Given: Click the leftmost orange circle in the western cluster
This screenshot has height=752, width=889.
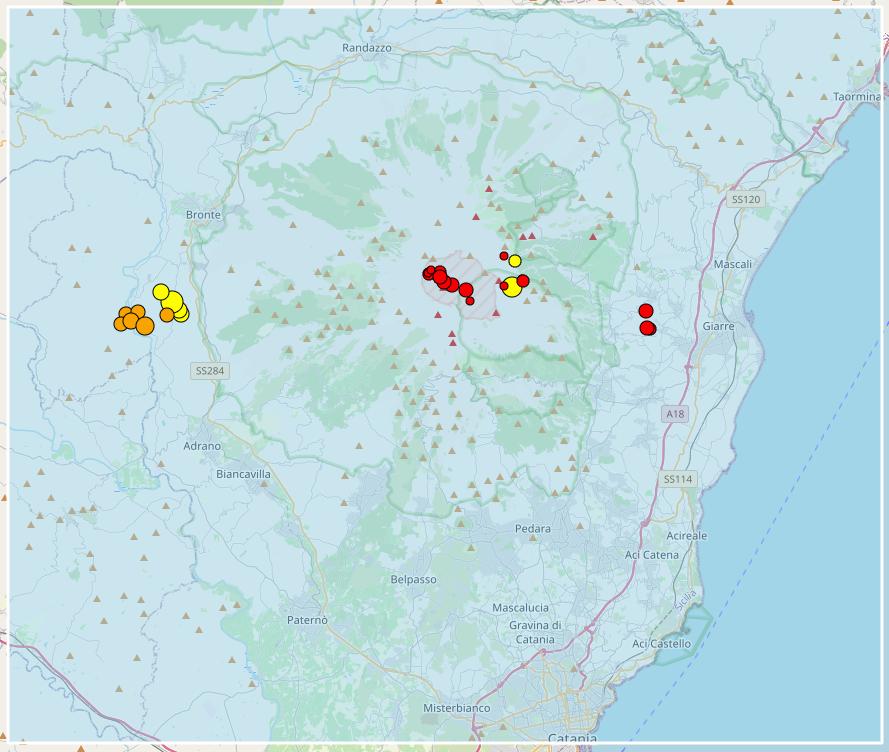Looking at the screenshot, I should click(x=120, y=323).
